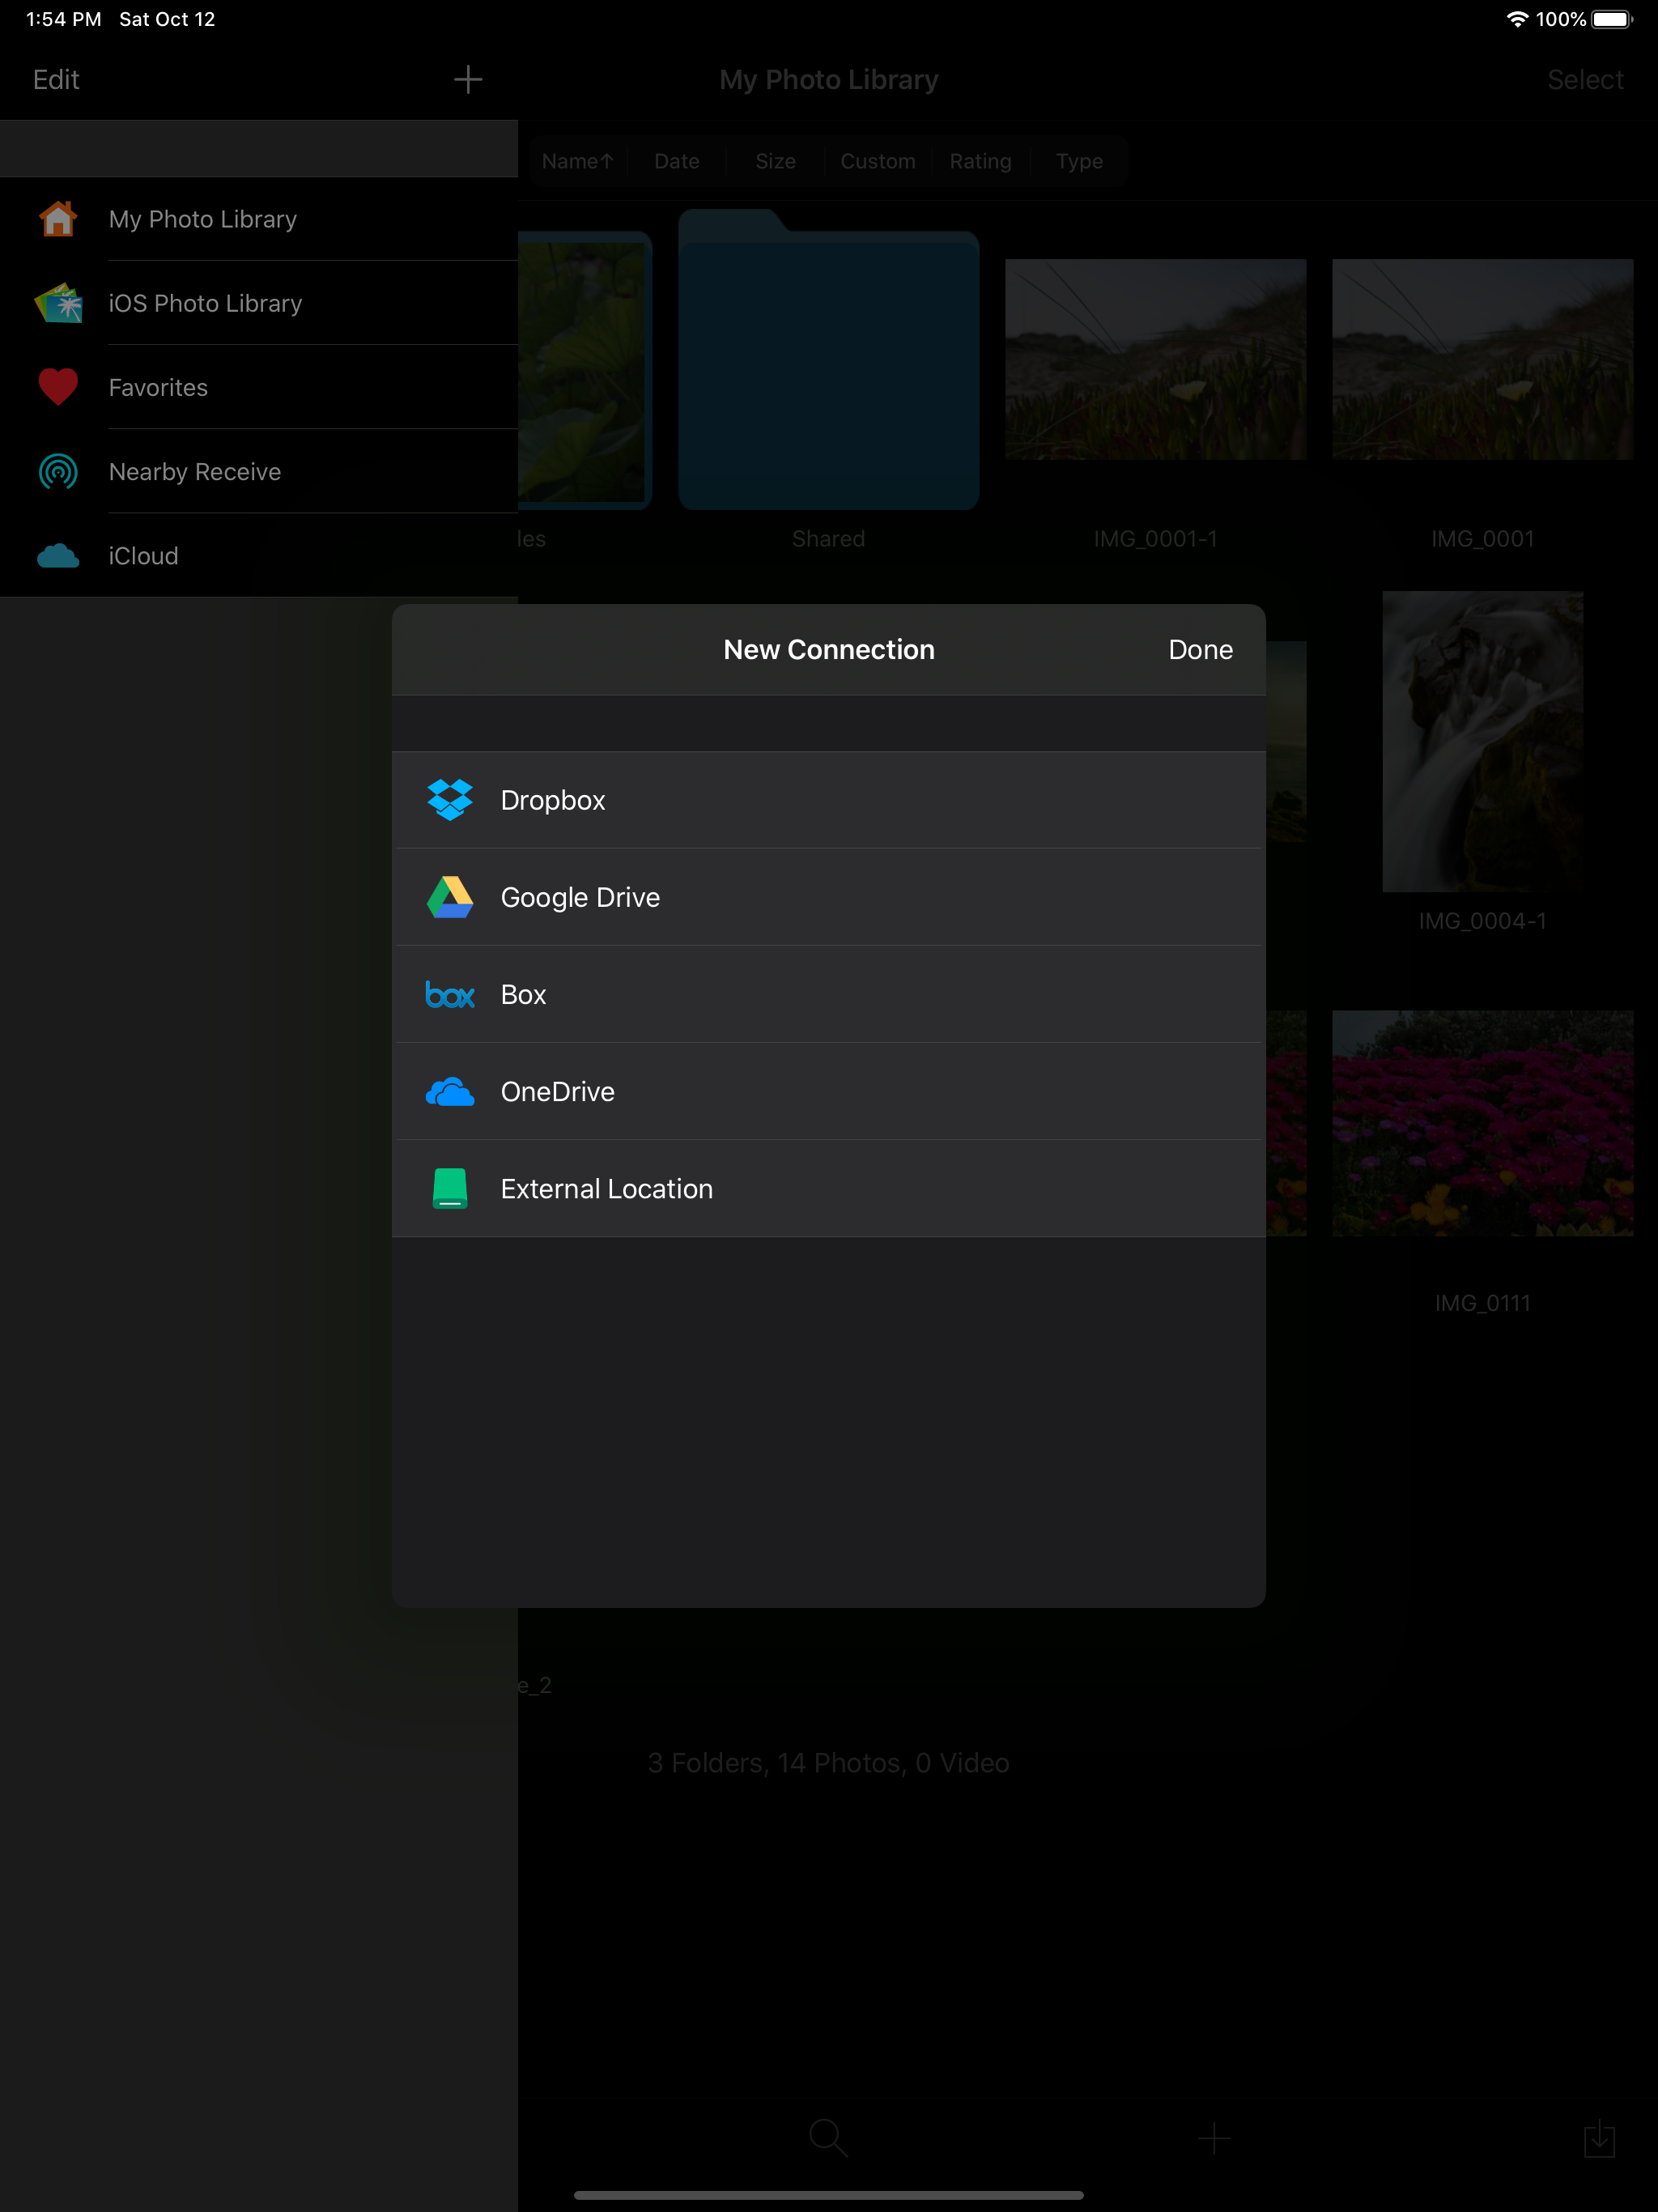The image size is (1658, 2212).
Task: Tap the Dropbox icon
Action: [449, 800]
